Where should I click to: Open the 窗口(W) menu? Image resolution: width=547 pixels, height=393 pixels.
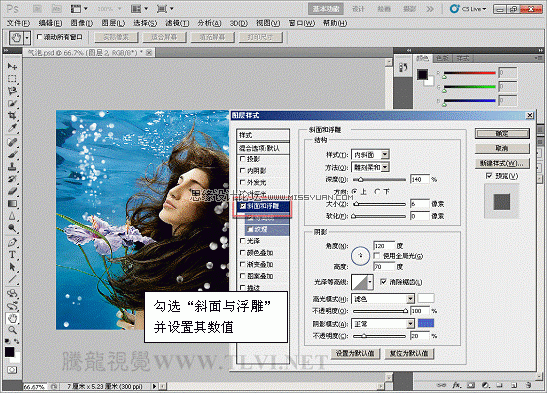pyautogui.click(x=302, y=23)
